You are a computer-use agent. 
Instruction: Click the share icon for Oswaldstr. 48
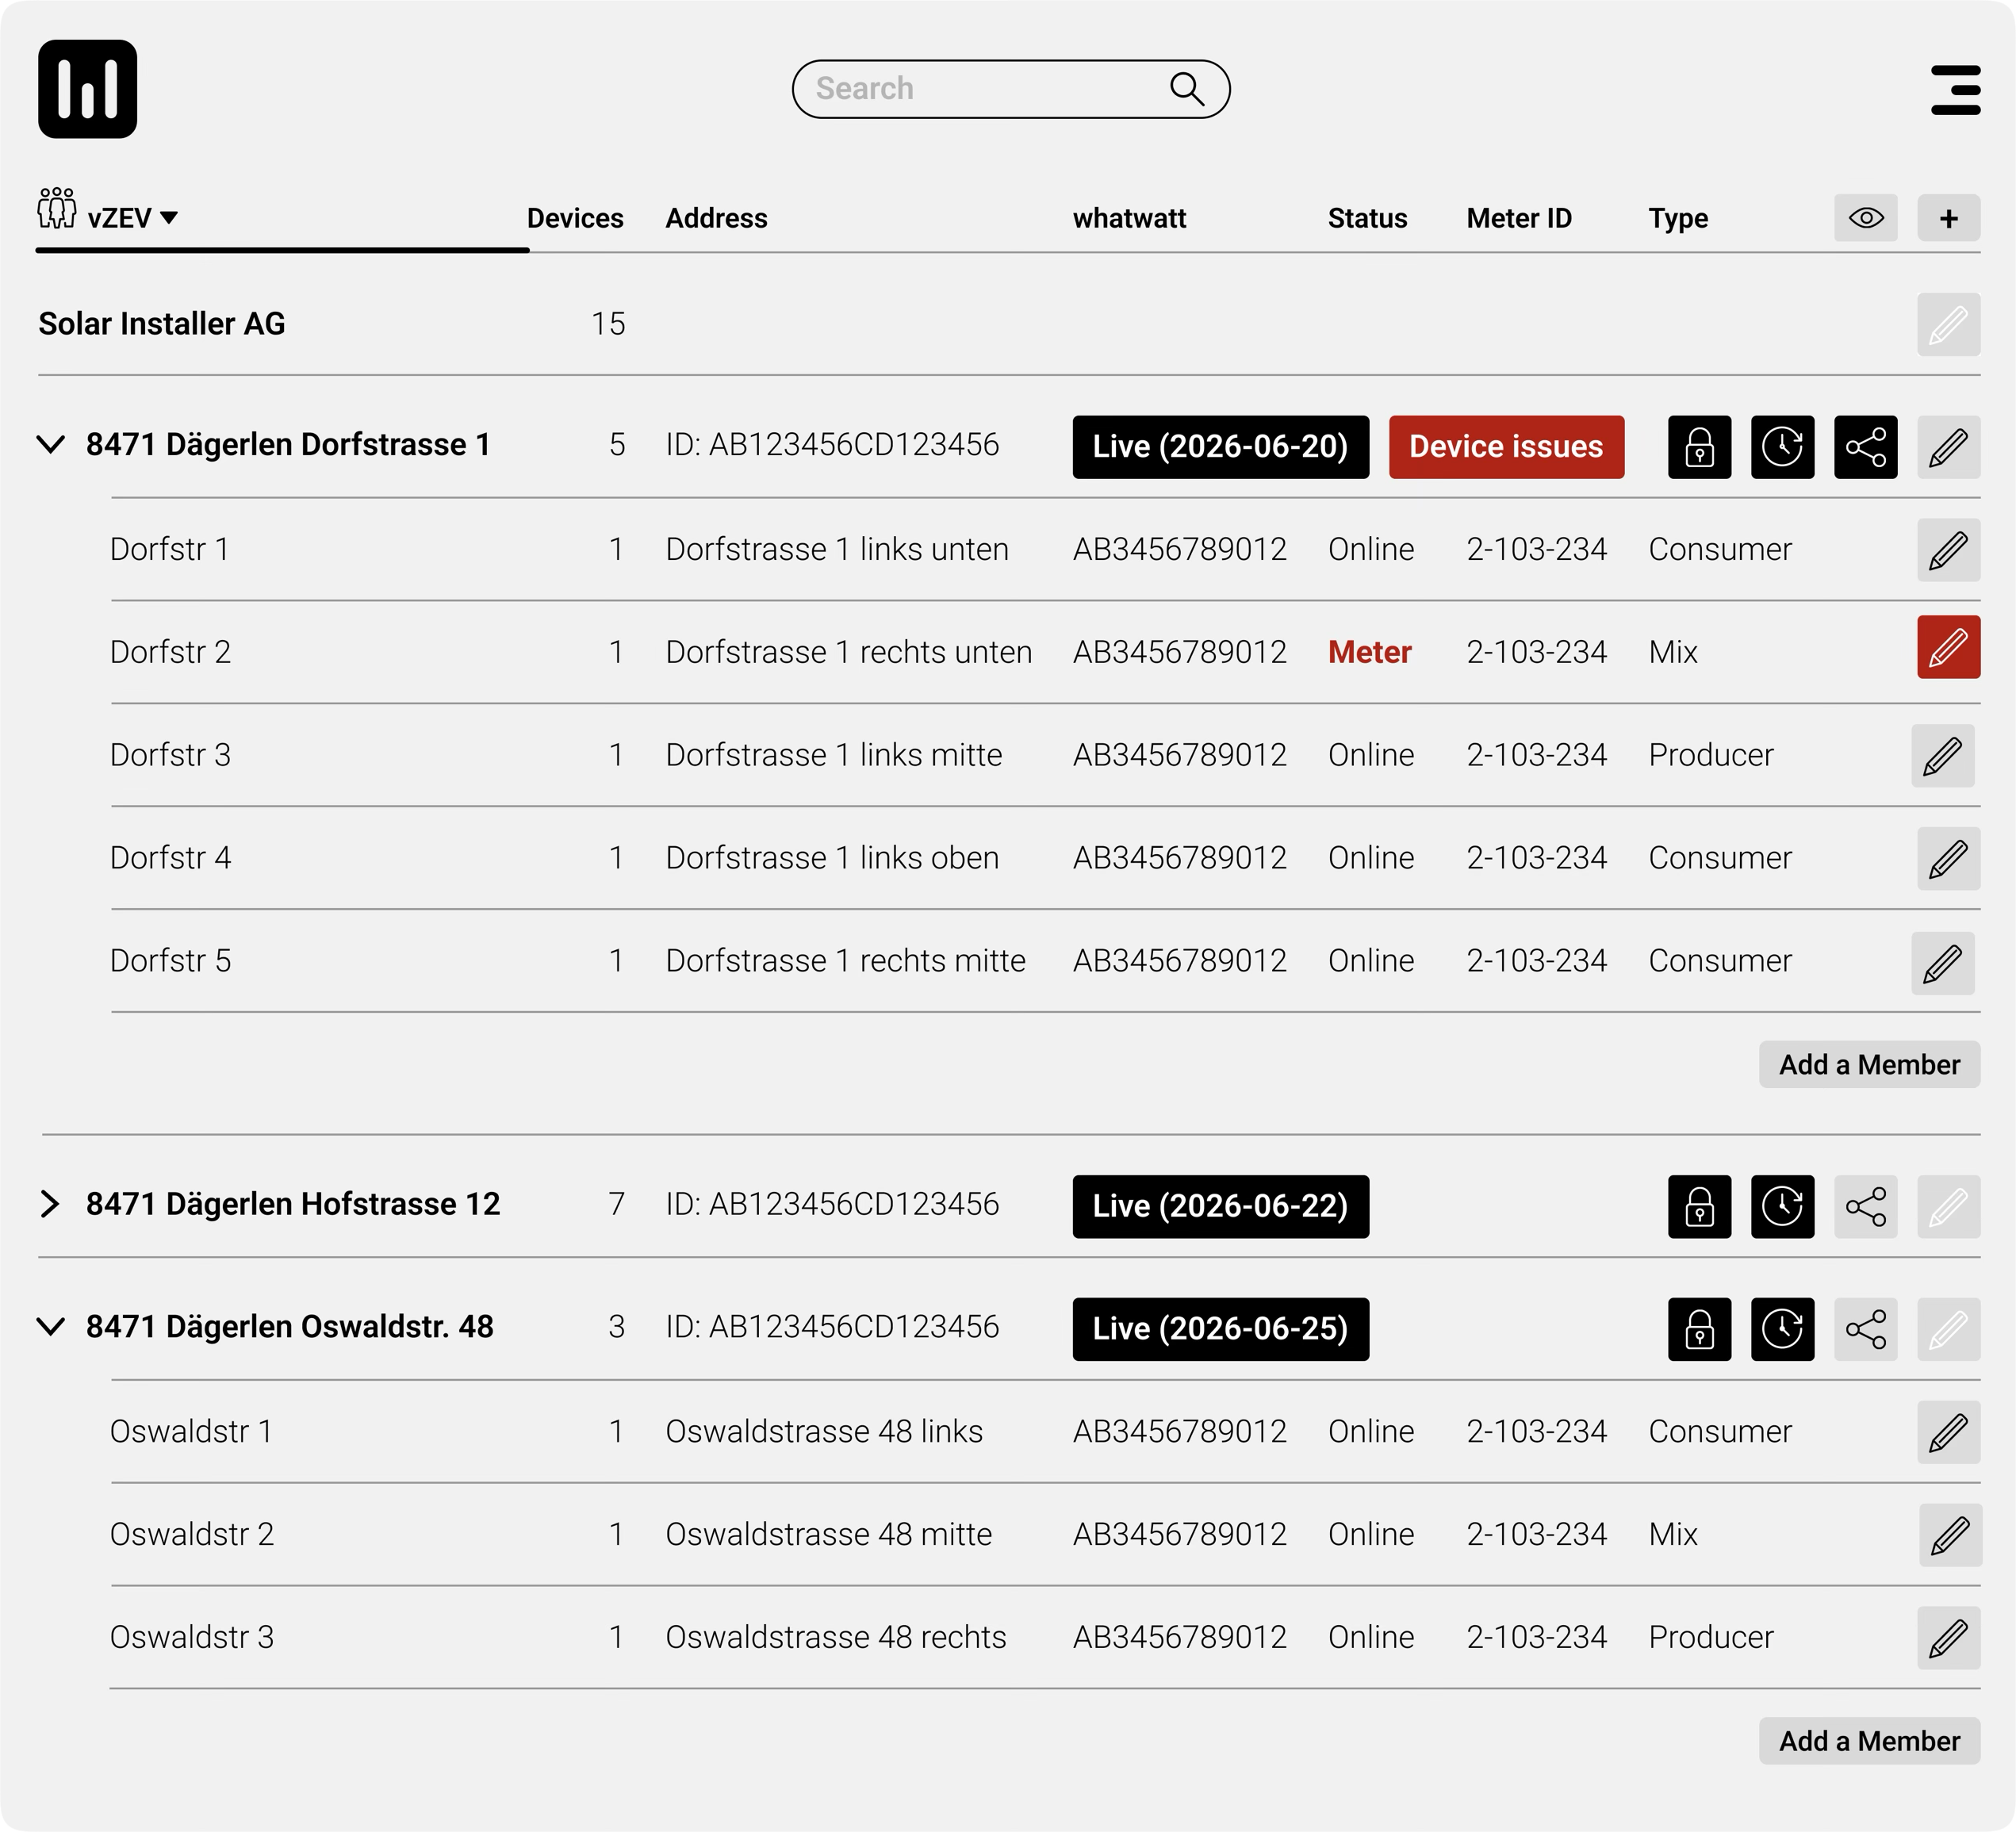1866,1329
